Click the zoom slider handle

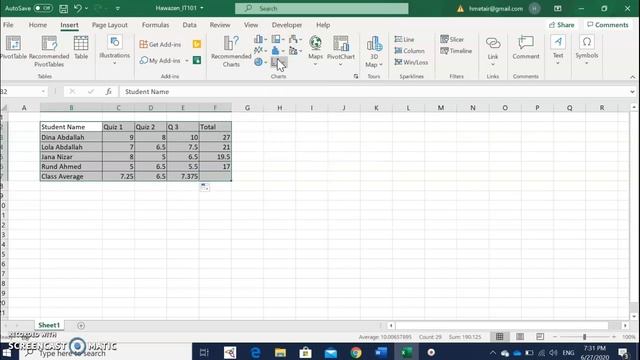[584, 337]
